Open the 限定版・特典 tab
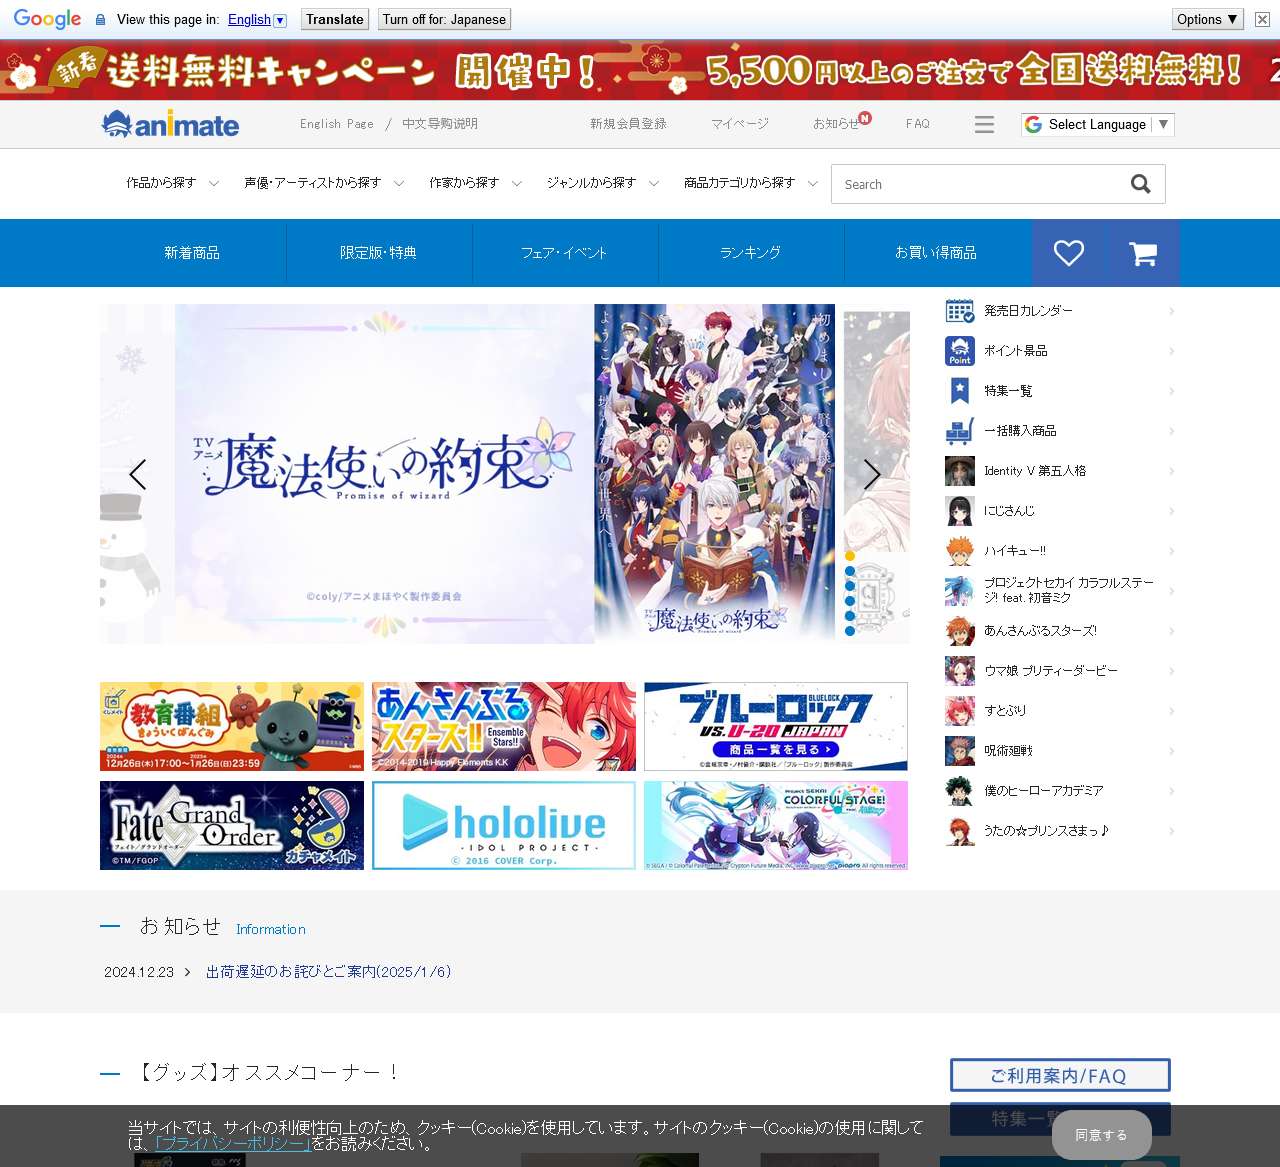The width and height of the screenshot is (1280, 1167). tap(379, 253)
